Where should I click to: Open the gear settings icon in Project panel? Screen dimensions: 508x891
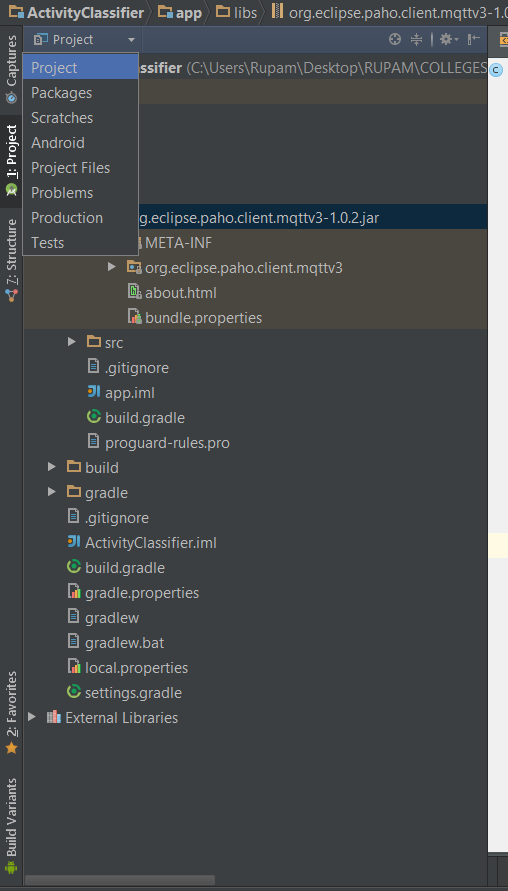click(448, 39)
